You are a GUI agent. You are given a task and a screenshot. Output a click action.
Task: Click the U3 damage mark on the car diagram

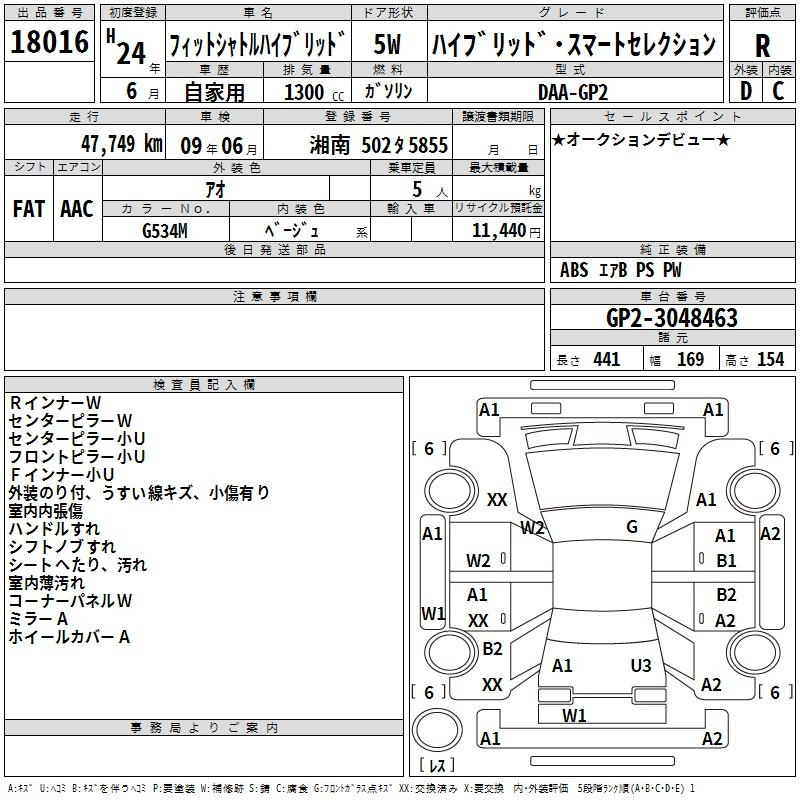640,665
